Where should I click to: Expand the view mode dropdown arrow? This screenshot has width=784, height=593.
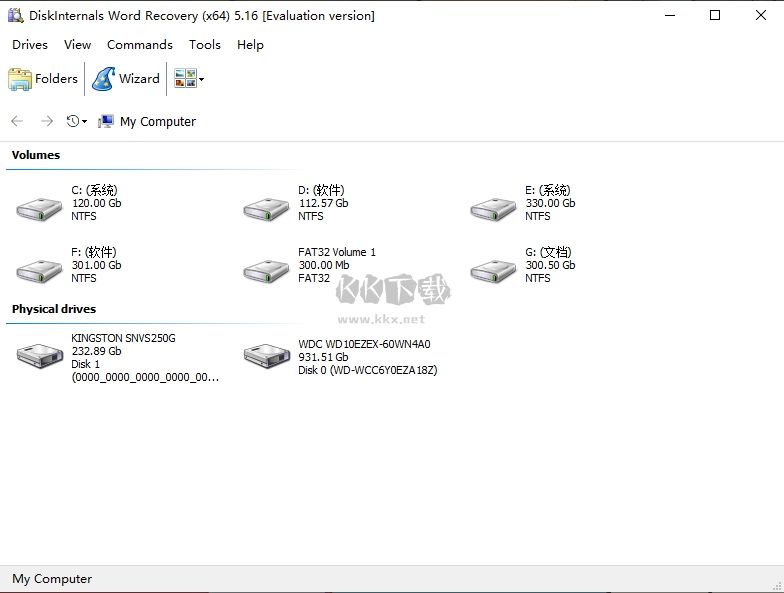tap(202, 79)
